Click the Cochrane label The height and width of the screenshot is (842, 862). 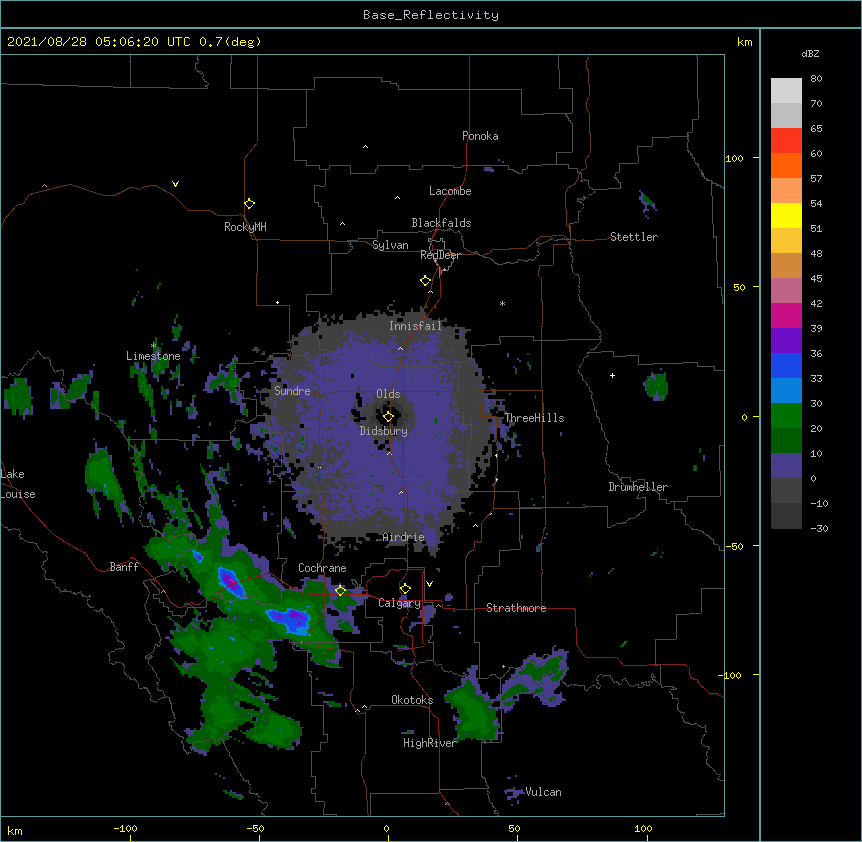(x=322, y=568)
